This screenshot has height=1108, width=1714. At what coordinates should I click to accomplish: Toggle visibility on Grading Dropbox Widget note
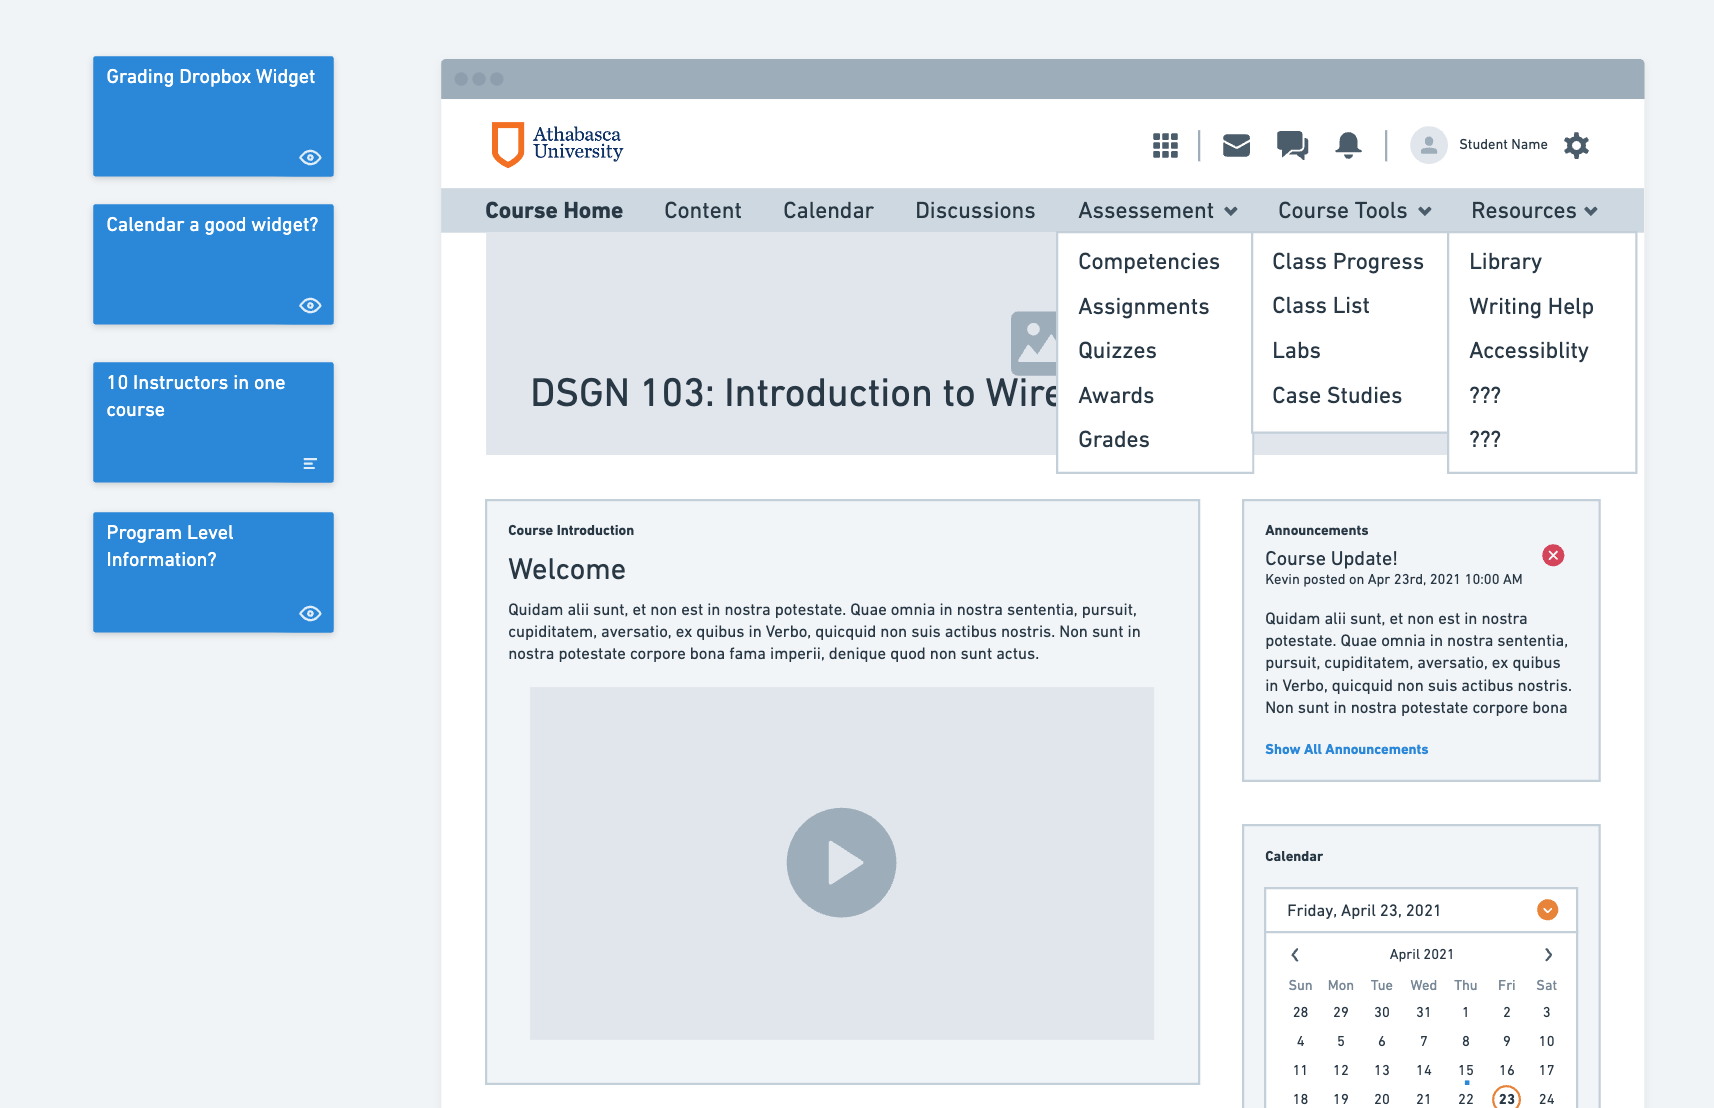coord(310,157)
